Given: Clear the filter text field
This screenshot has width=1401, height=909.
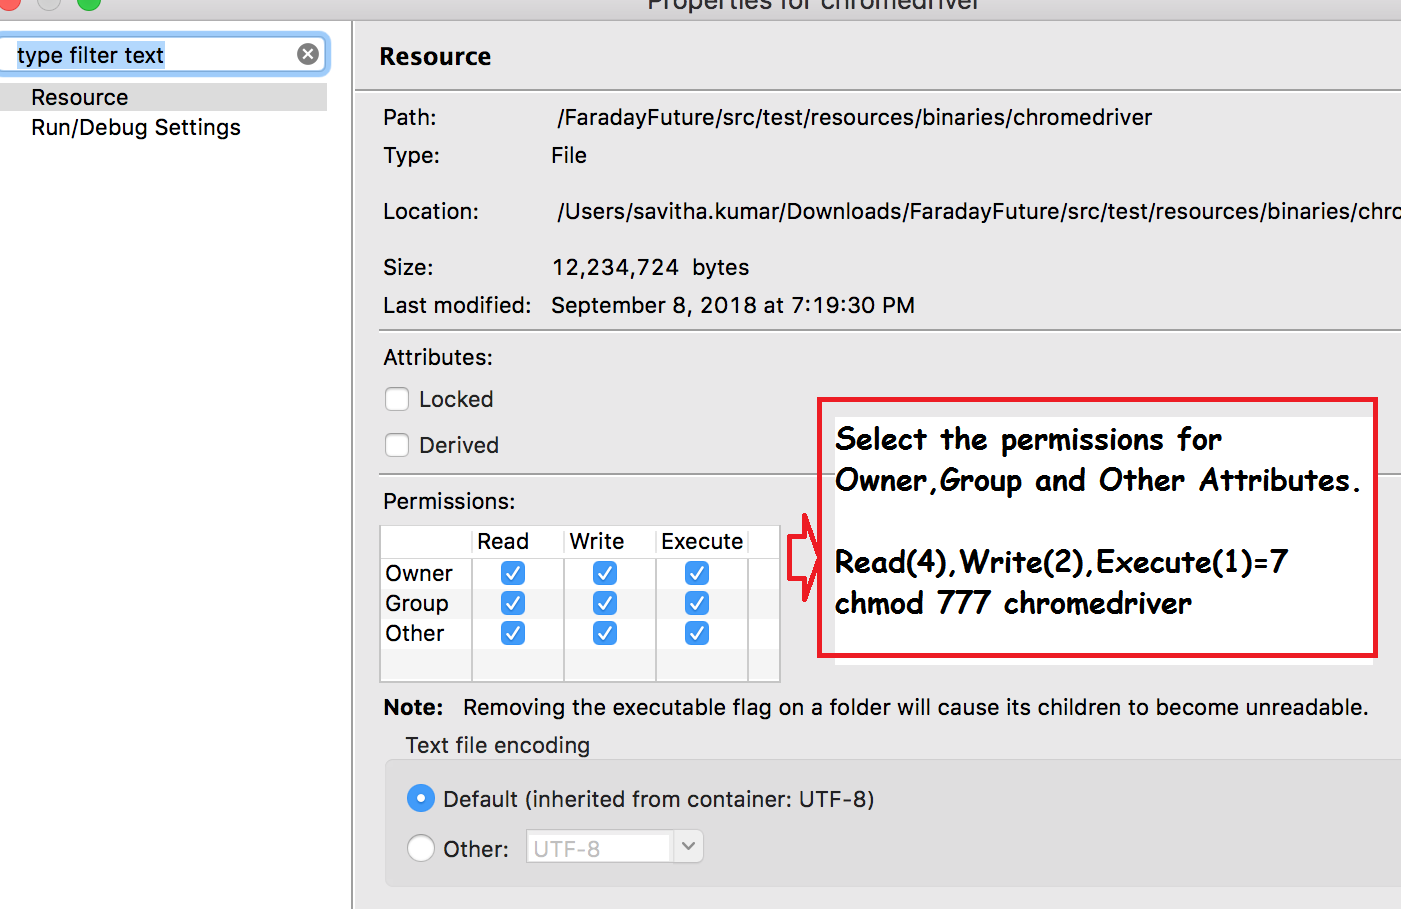Looking at the screenshot, I should coord(308,54).
